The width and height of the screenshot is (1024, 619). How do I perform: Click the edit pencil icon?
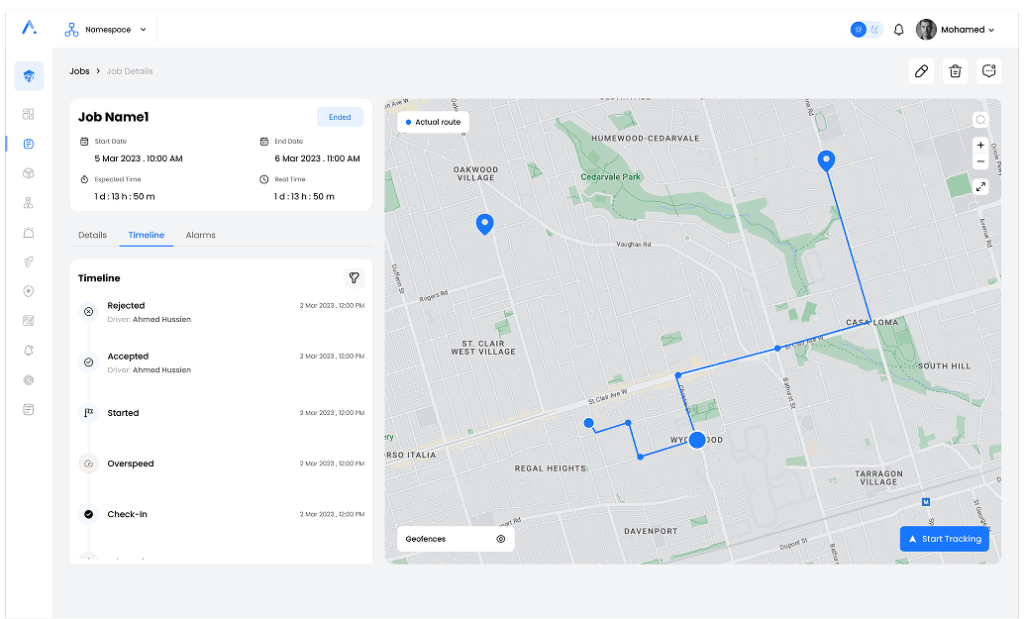coord(921,71)
